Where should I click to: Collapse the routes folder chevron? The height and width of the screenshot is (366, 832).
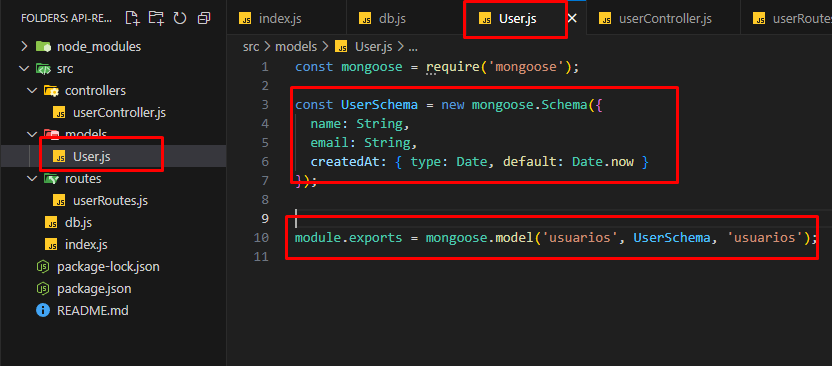(x=32, y=179)
